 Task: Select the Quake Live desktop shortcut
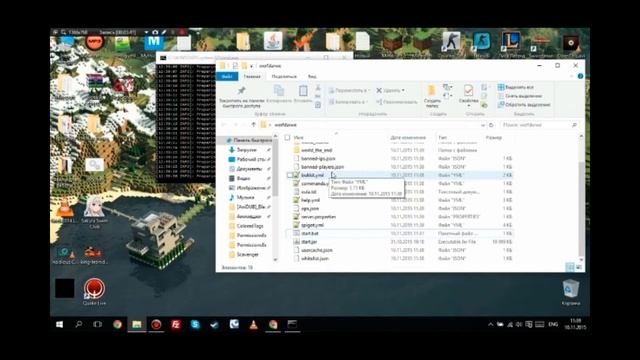pos(94,291)
